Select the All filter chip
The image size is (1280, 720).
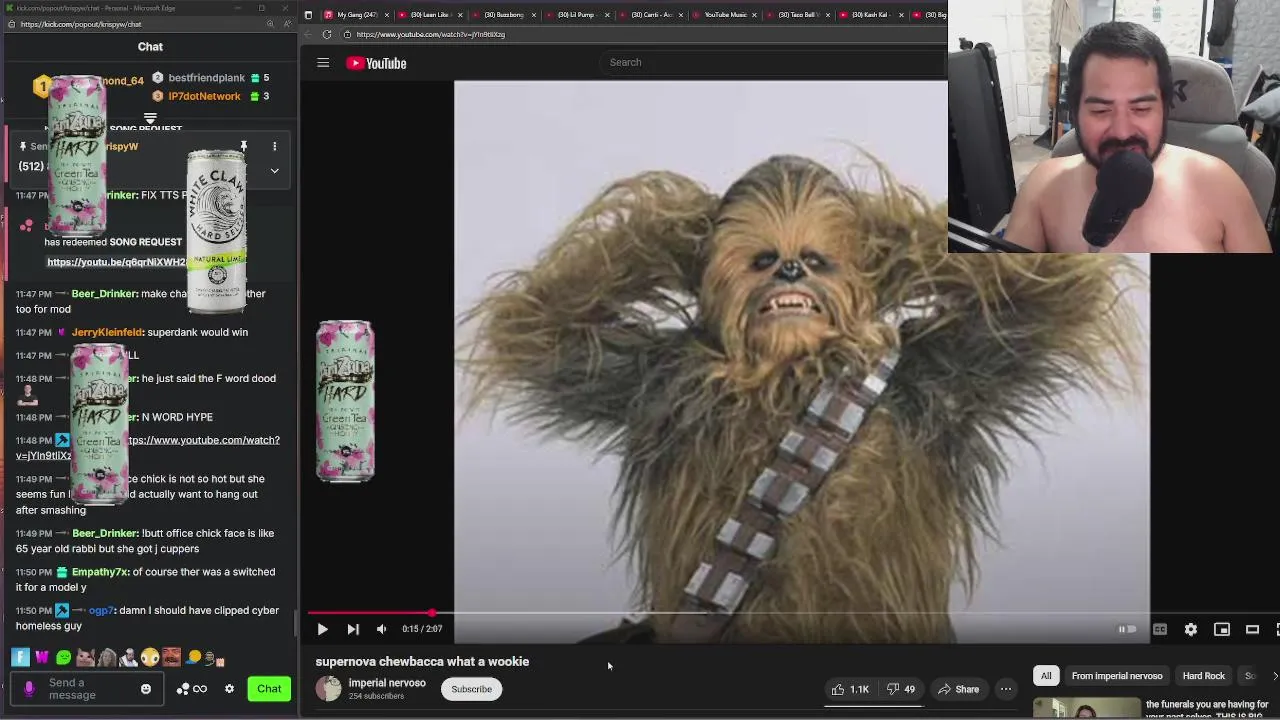[x=1046, y=676]
